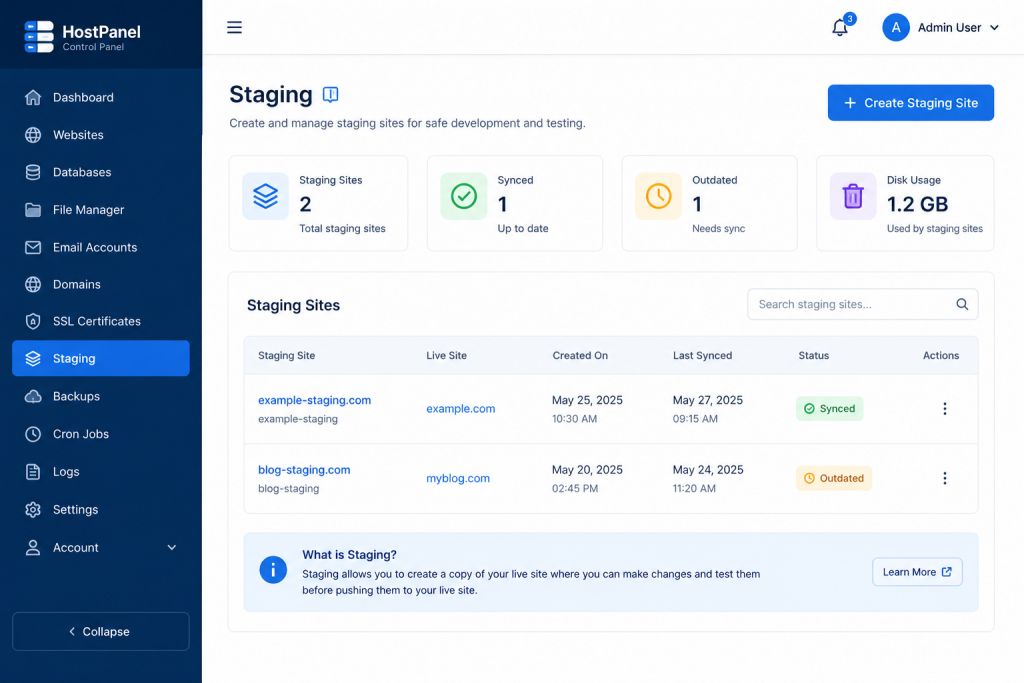Open the hamburger menu icon
1024x683 pixels.
point(234,27)
